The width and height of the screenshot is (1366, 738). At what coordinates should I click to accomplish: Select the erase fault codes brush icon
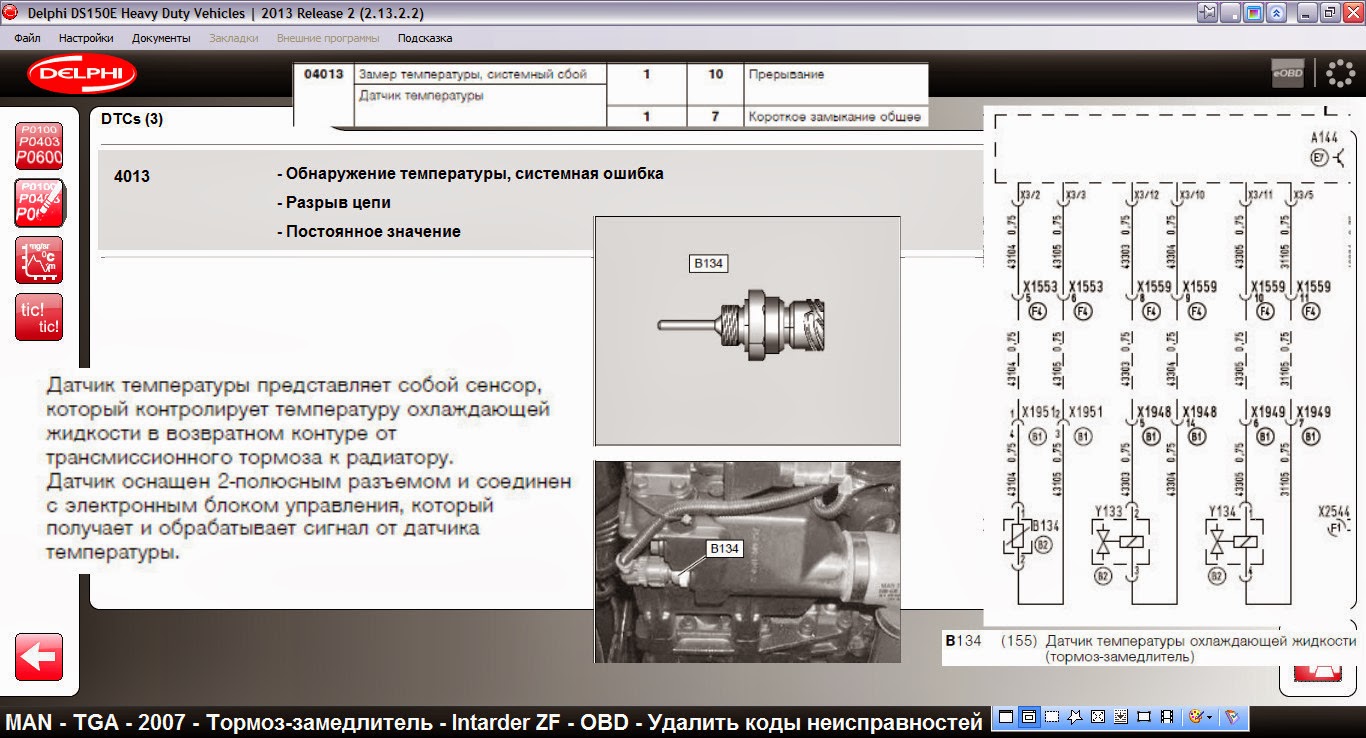(39, 203)
